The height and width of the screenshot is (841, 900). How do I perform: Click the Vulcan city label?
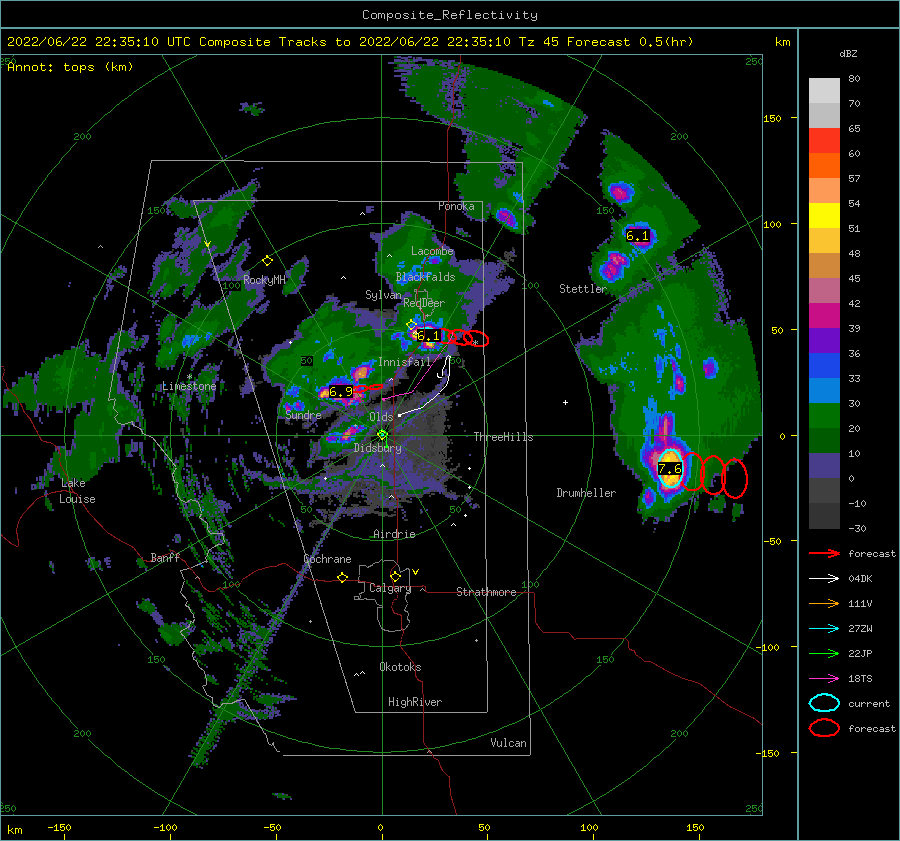pos(508,743)
